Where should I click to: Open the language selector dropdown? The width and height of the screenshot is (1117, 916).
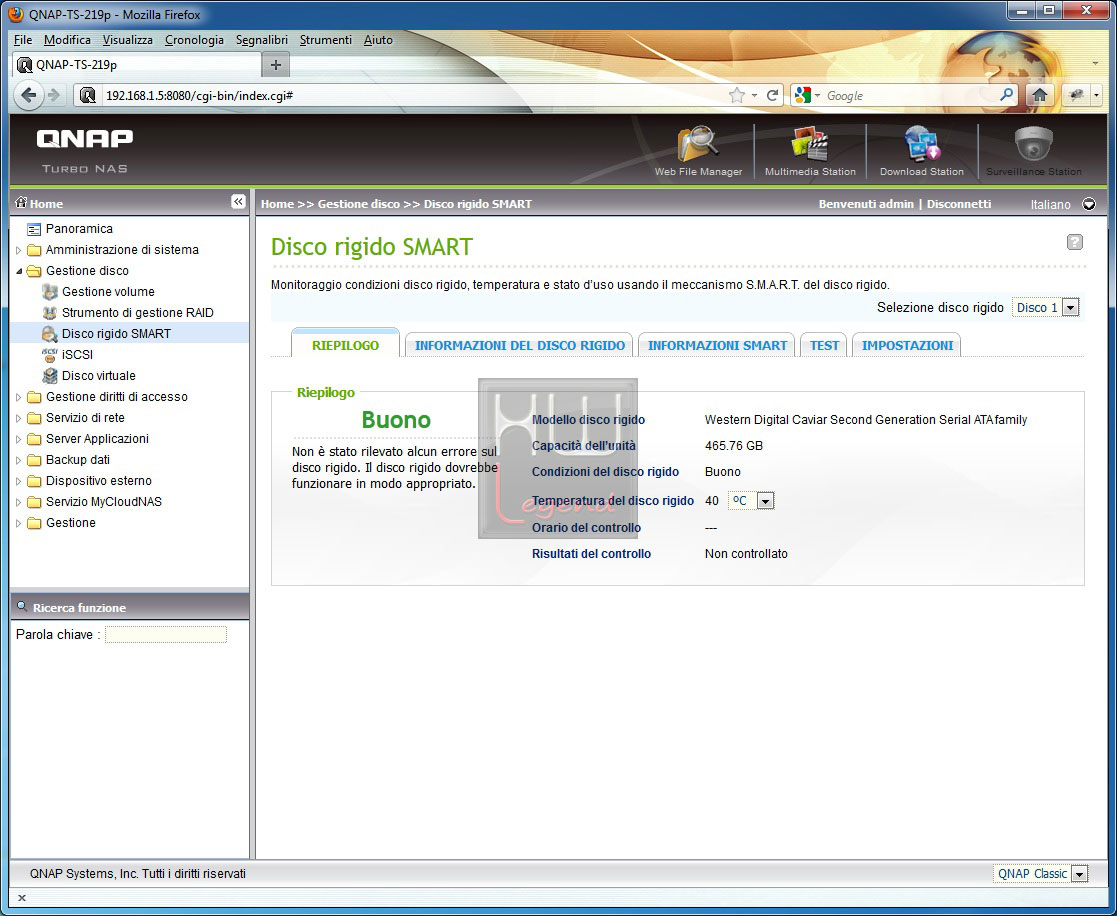click(1089, 204)
